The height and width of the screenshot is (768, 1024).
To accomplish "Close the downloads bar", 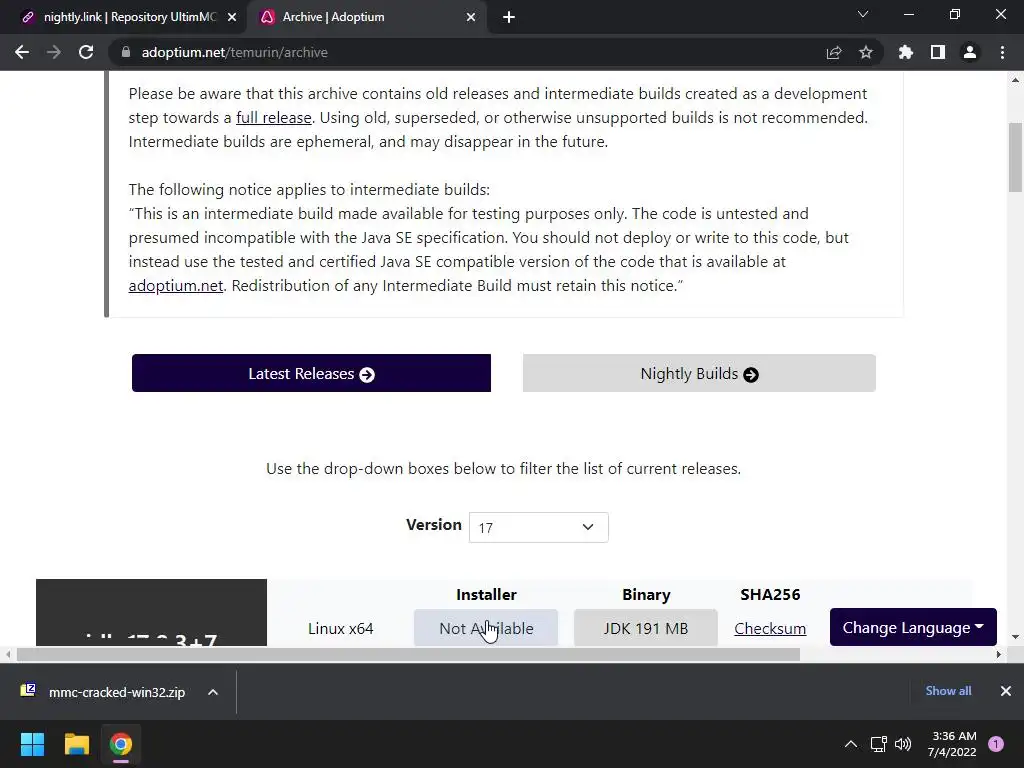I will point(1006,691).
